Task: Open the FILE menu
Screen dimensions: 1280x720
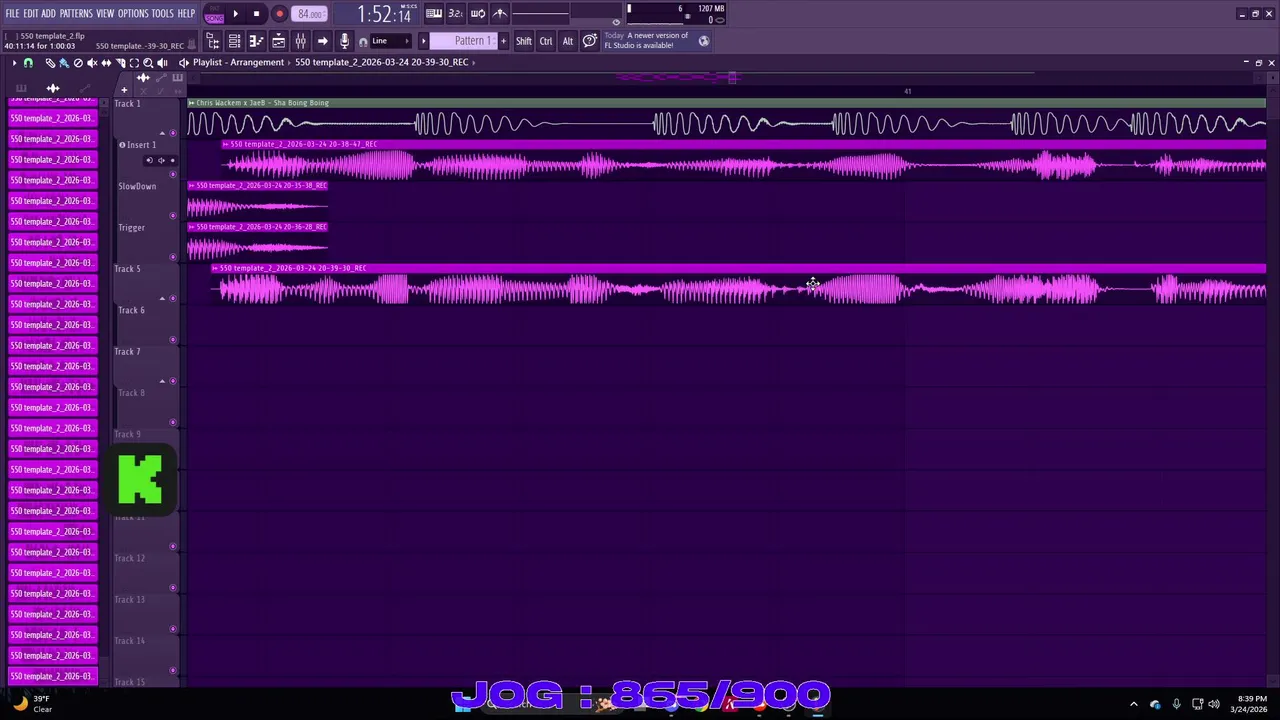Action: pyautogui.click(x=12, y=14)
